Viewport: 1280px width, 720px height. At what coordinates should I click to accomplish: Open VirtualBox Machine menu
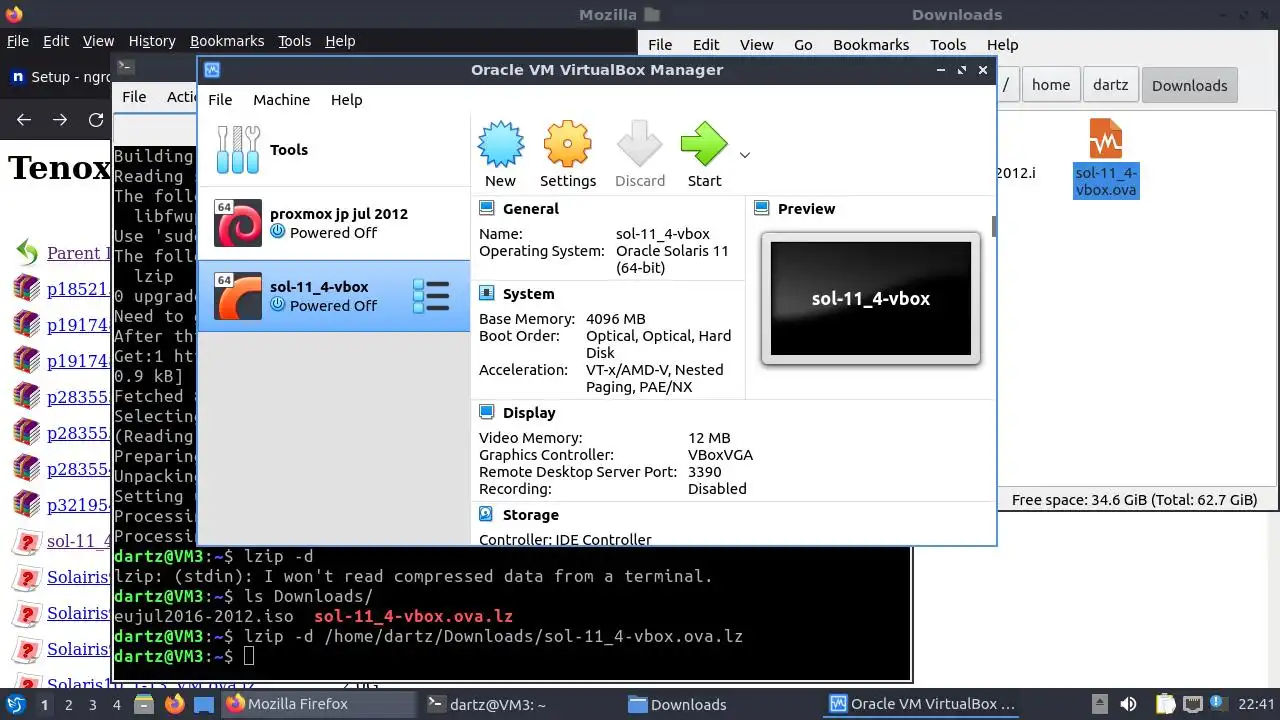tap(281, 100)
